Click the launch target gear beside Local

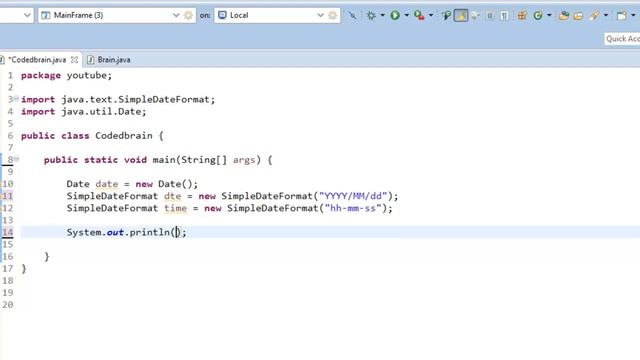point(333,16)
